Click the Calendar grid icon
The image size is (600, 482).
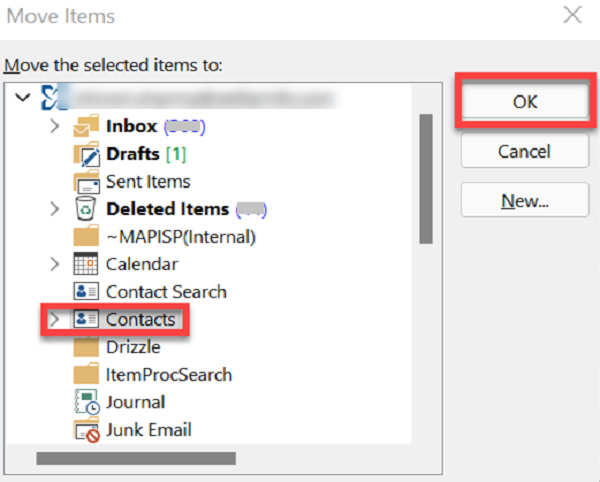(x=85, y=264)
